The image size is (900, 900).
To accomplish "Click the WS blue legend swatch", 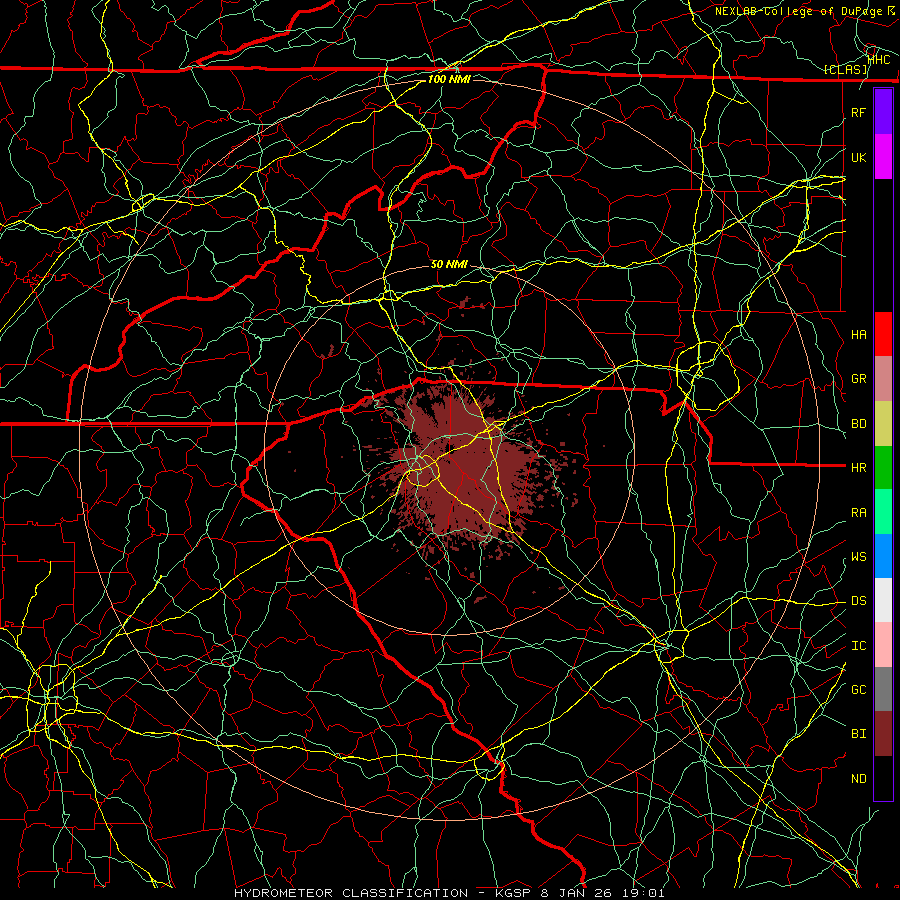I will pos(883,556).
